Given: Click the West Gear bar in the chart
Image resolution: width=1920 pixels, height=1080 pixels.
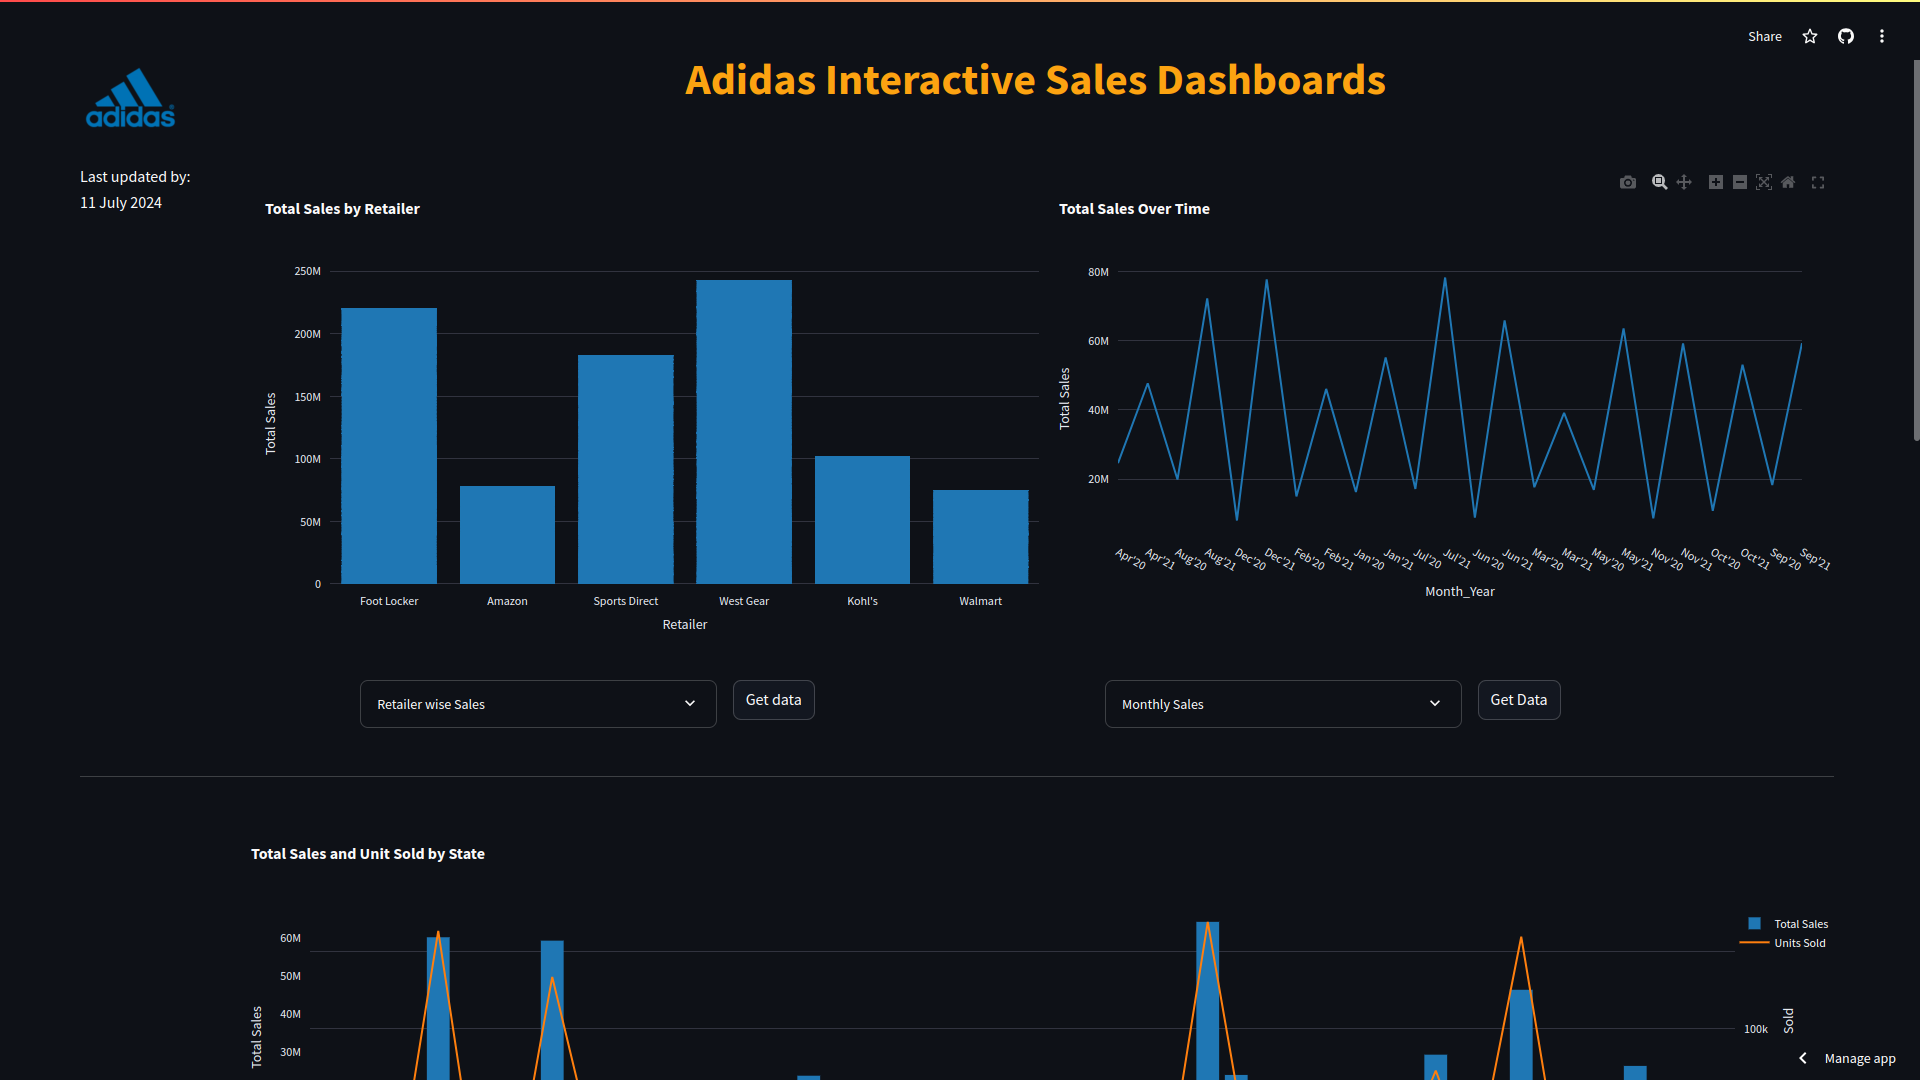Looking at the screenshot, I should (744, 430).
